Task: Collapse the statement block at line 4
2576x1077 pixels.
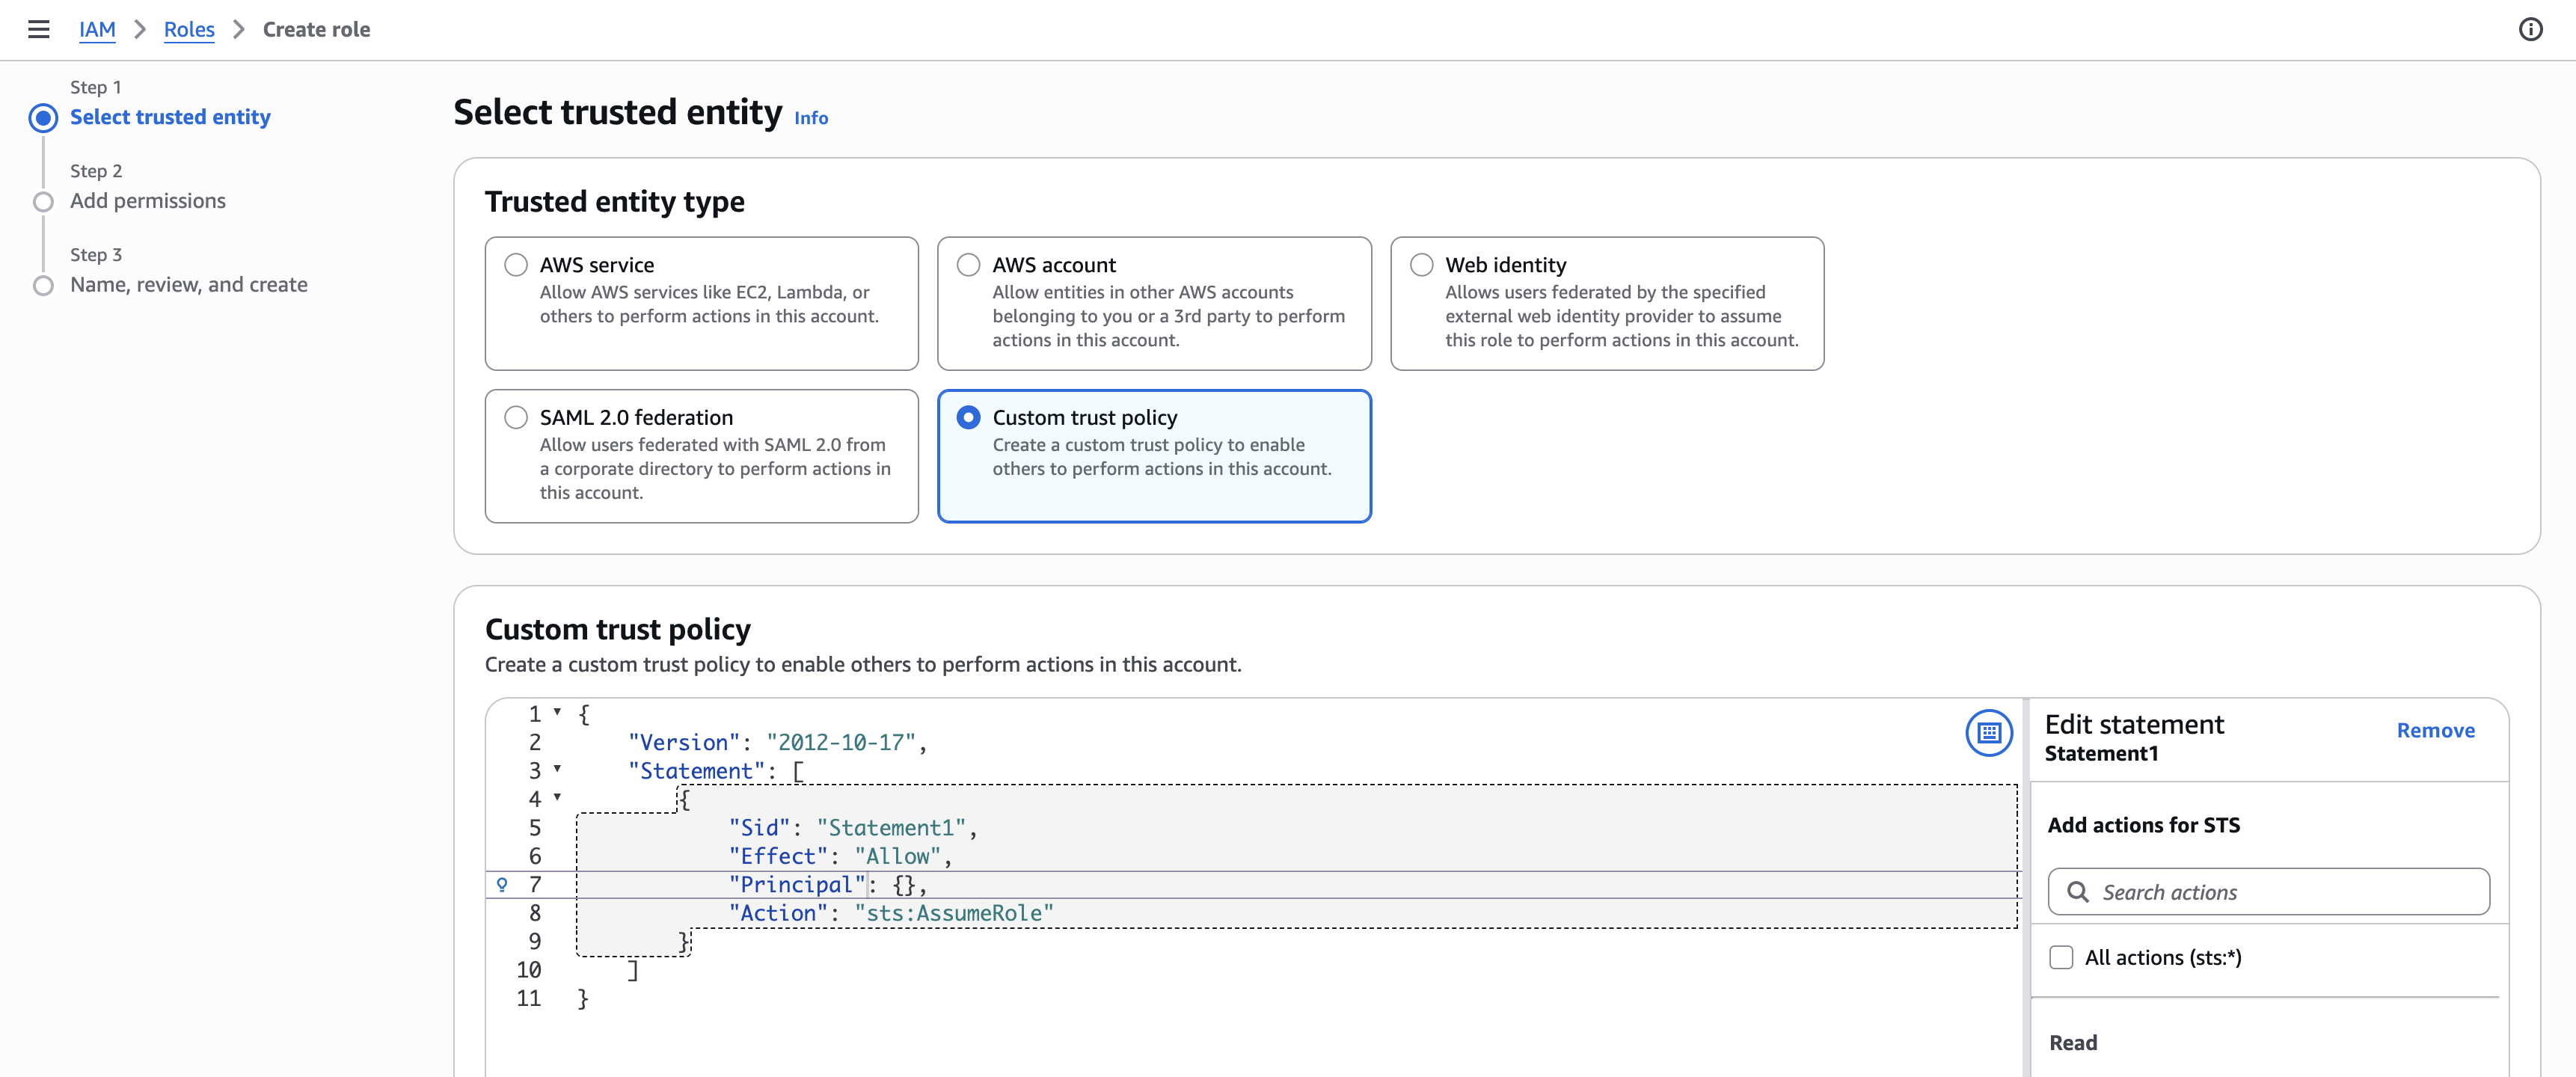Action: pos(556,797)
